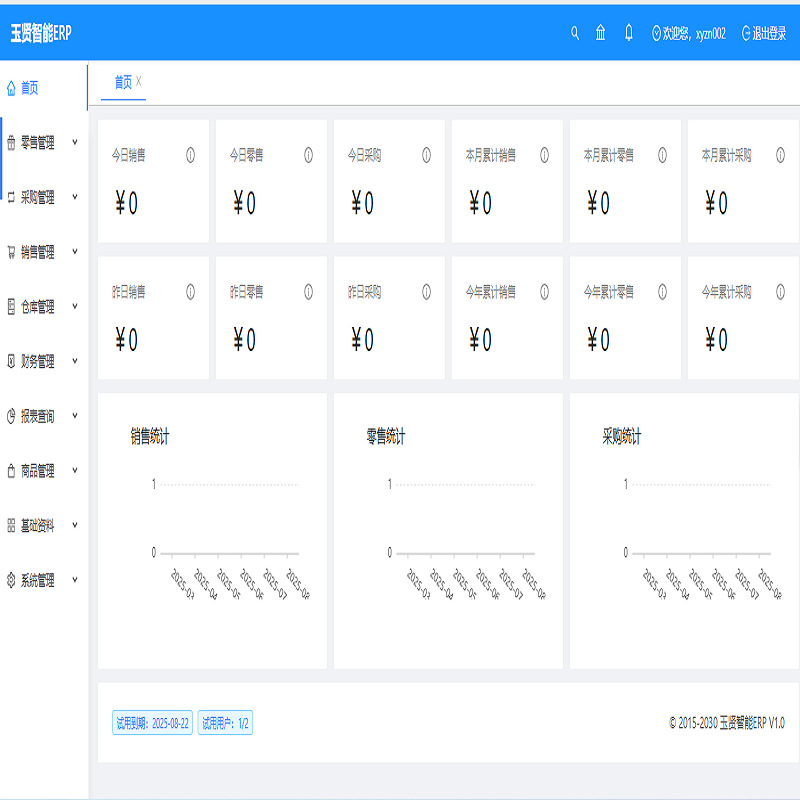Open the search icon in the header
The height and width of the screenshot is (800, 800).
(x=575, y=31)
